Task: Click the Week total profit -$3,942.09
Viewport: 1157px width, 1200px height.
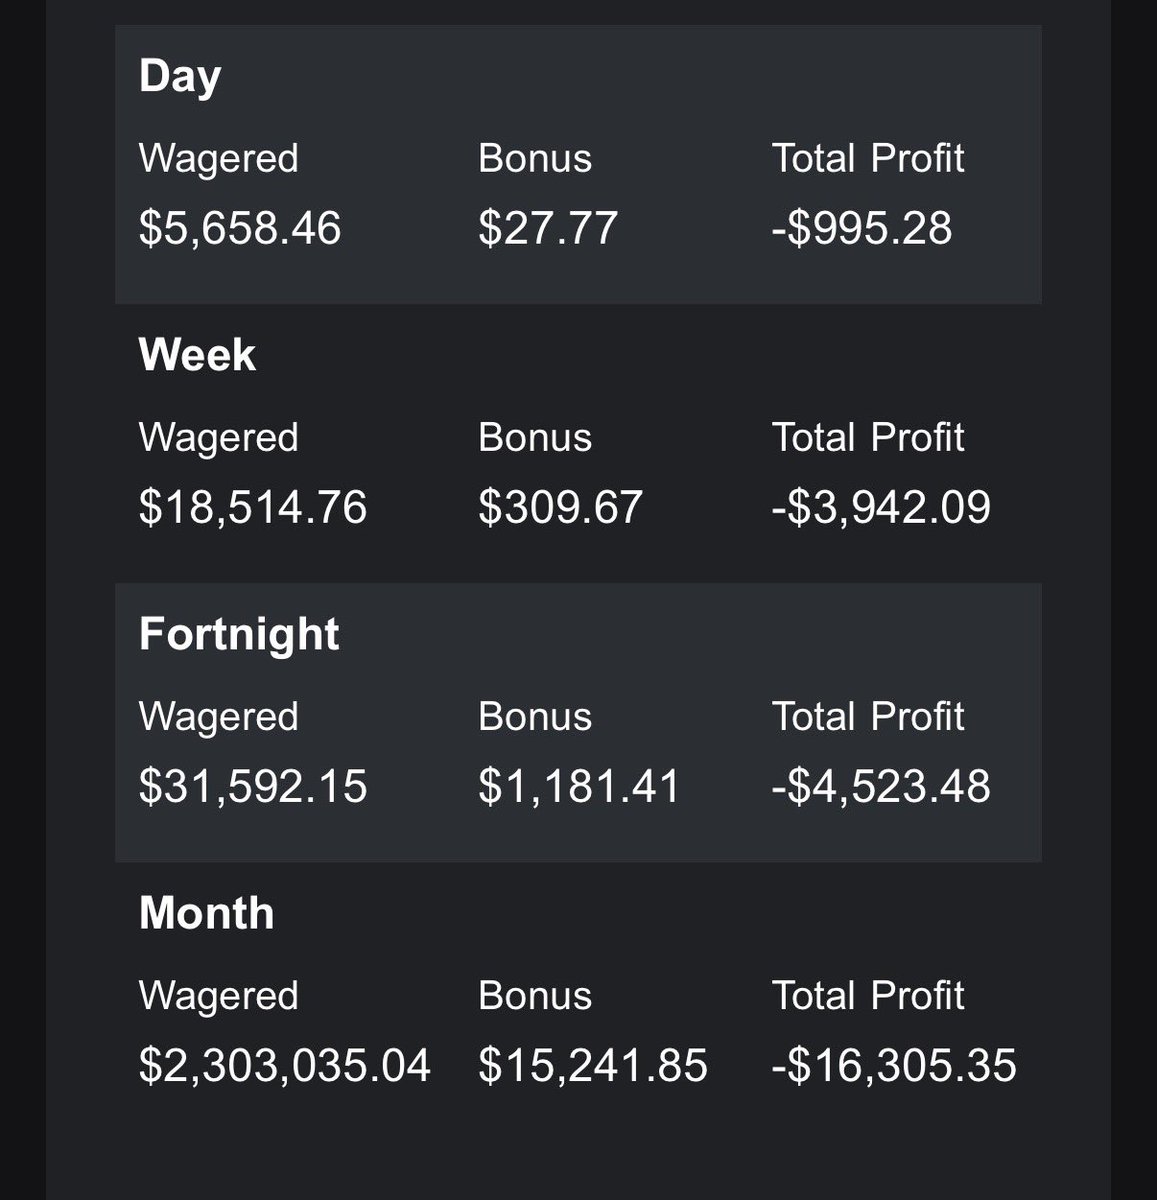Action: tap(881, 507)
